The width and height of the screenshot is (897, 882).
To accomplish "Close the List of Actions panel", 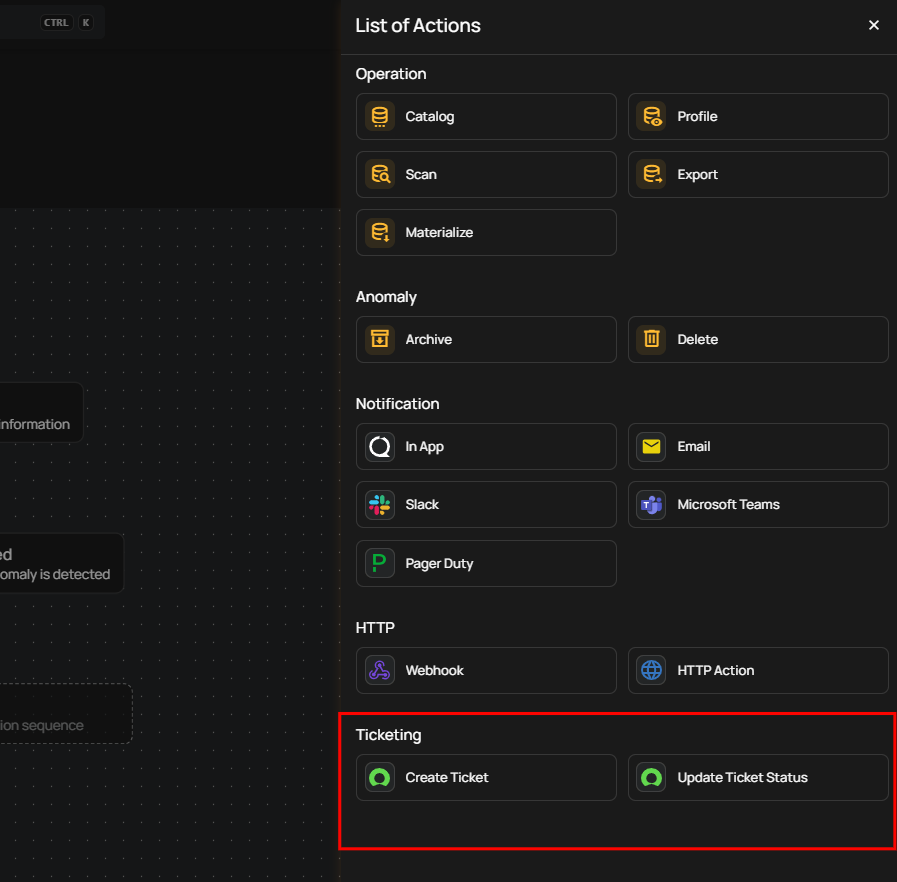I will point(874,26).
